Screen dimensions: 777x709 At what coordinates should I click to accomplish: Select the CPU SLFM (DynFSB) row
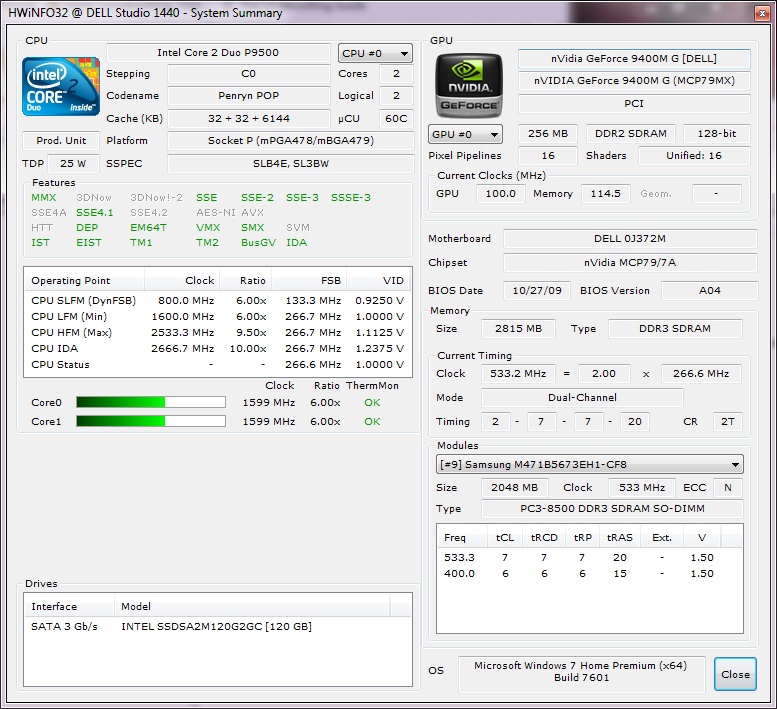tap(218, 300)
